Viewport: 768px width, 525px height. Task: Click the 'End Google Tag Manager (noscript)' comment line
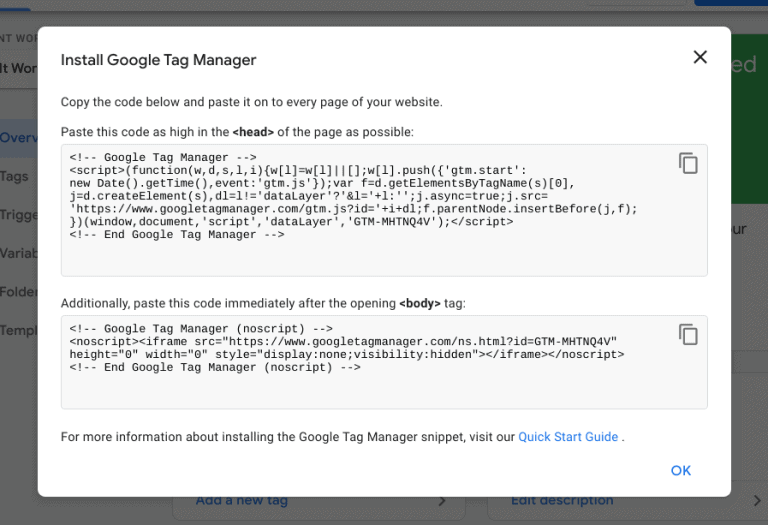[x=215, y=367]
